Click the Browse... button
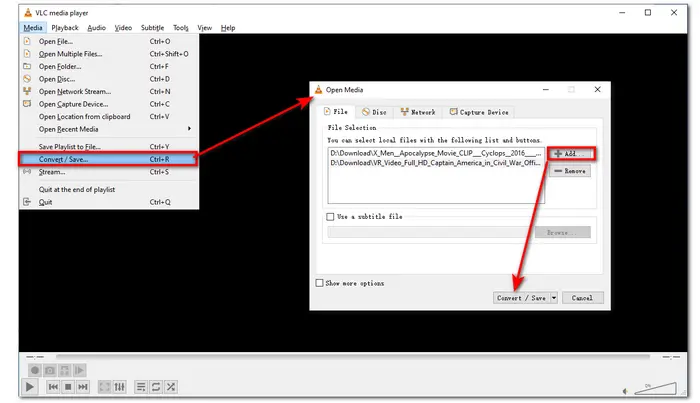Image resolution: width=700 pixels, height=403 pixels. (562, 232)
